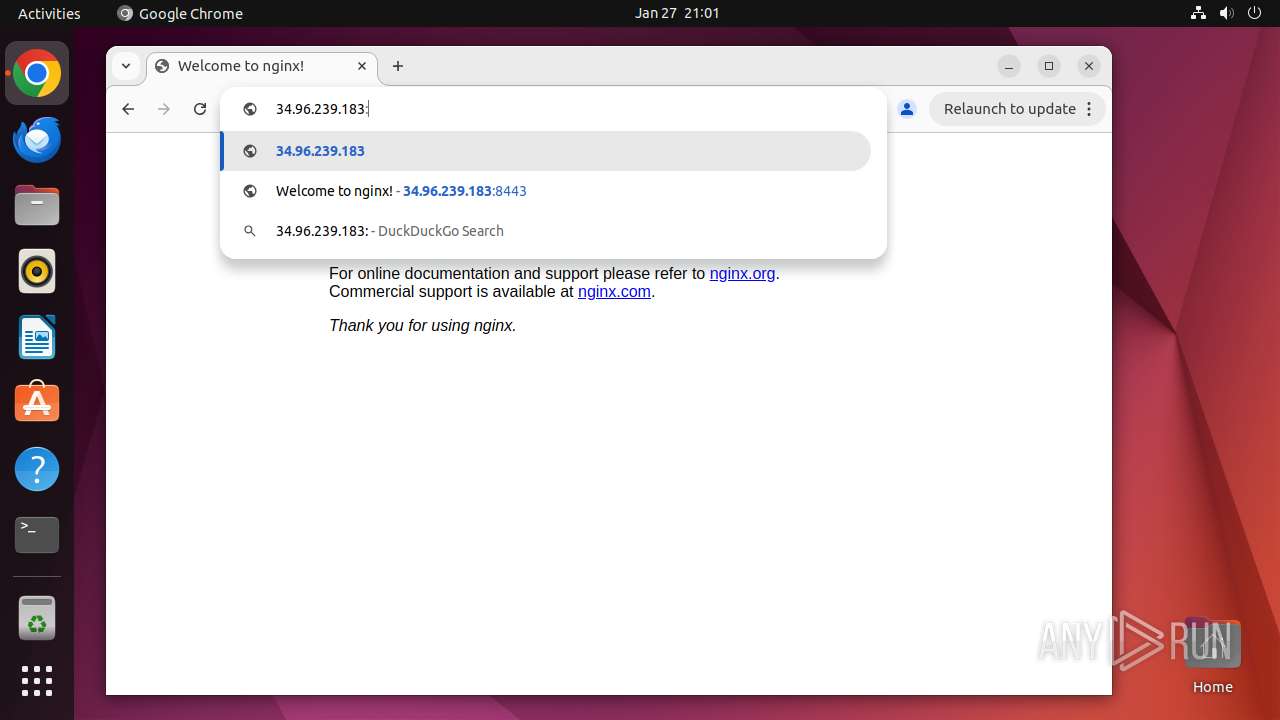This screenshot has height=720, width=1280.
Task: Launch LibreOffice Writer from the dock
Action: coord(37,337)
